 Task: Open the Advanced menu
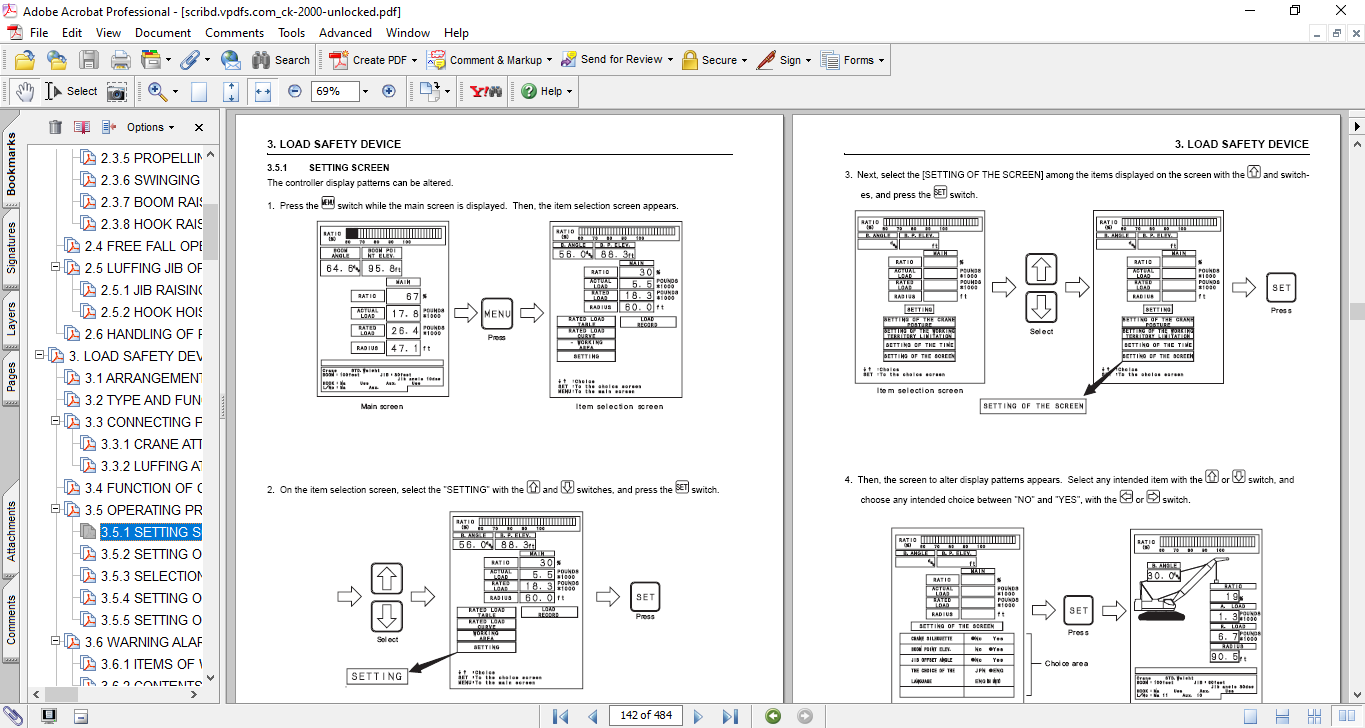click(x=345, y=33)
